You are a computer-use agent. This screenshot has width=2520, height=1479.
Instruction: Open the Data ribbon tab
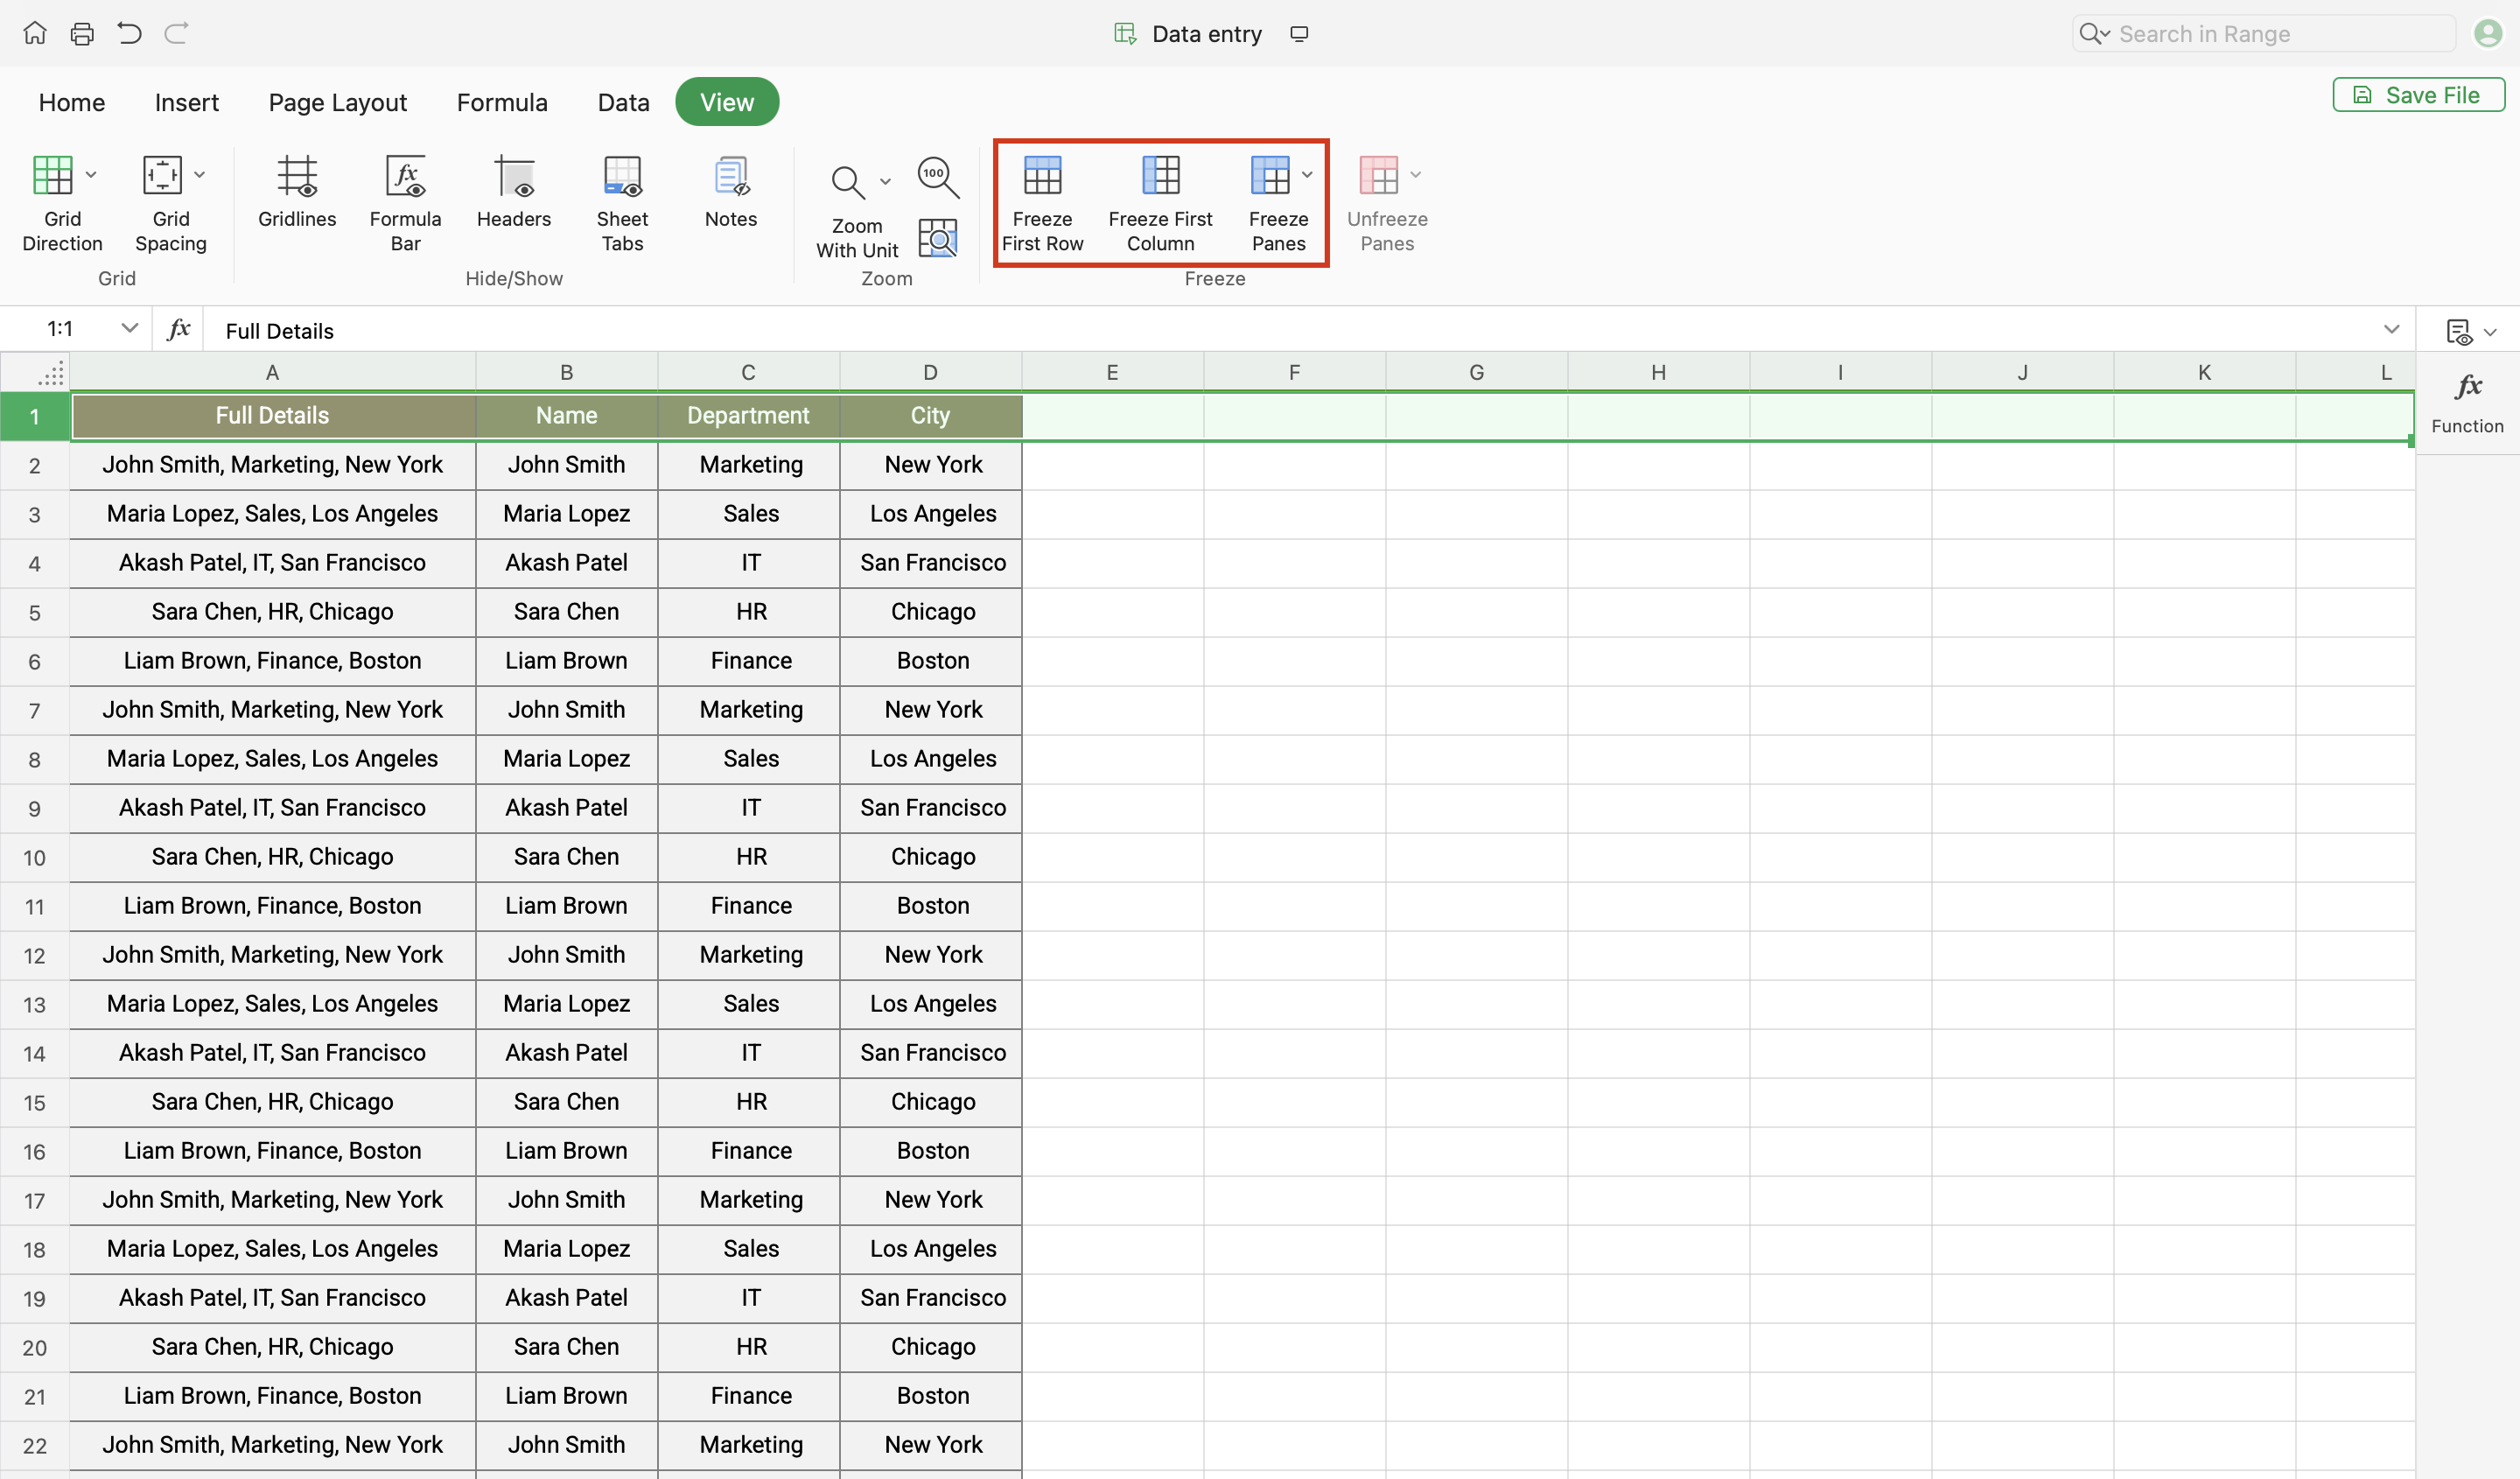(623, 102)
